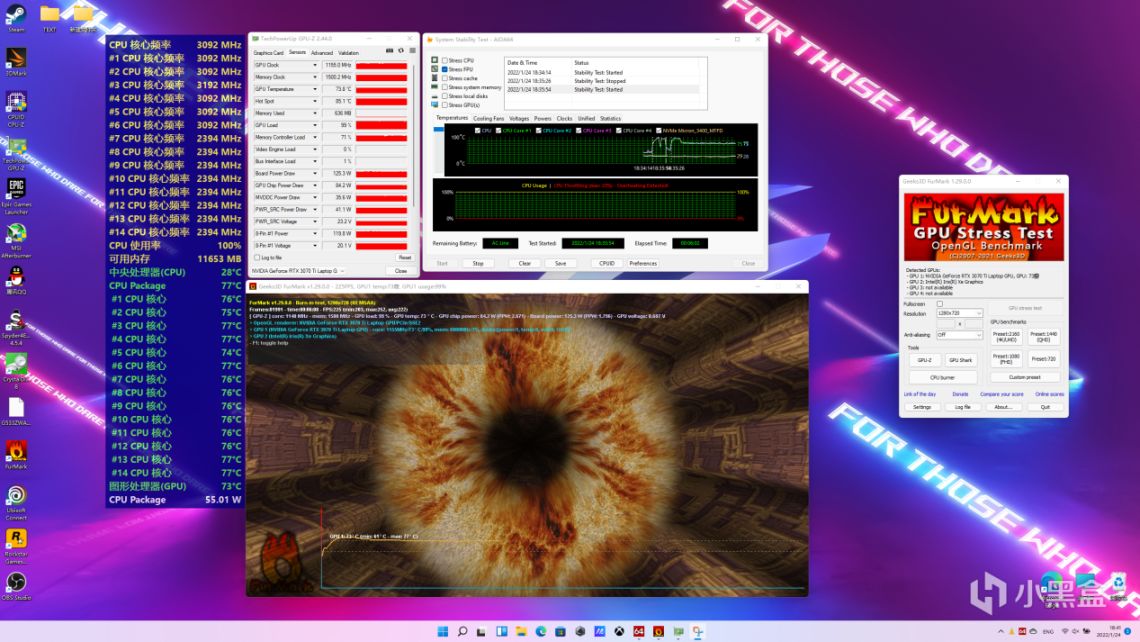1140x642 pixels.
Task: Open Microsoft Store from taskbar
Action: tap(561, 631)
